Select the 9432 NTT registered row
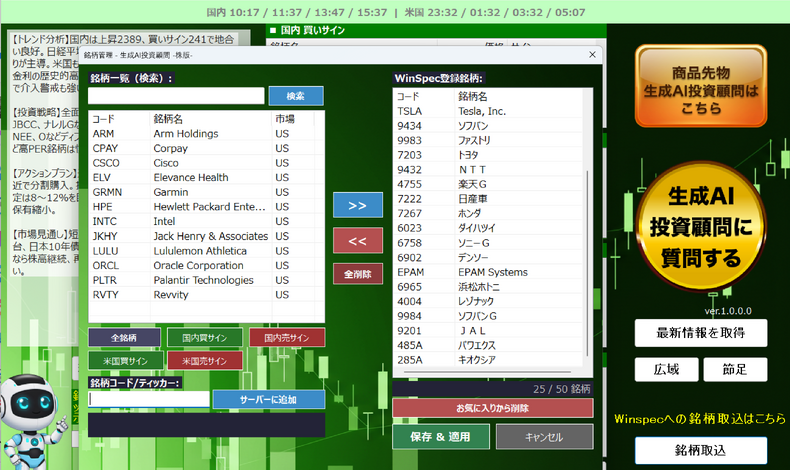Image resolution: width=790 pixels, height=470 pixels. 488,170
